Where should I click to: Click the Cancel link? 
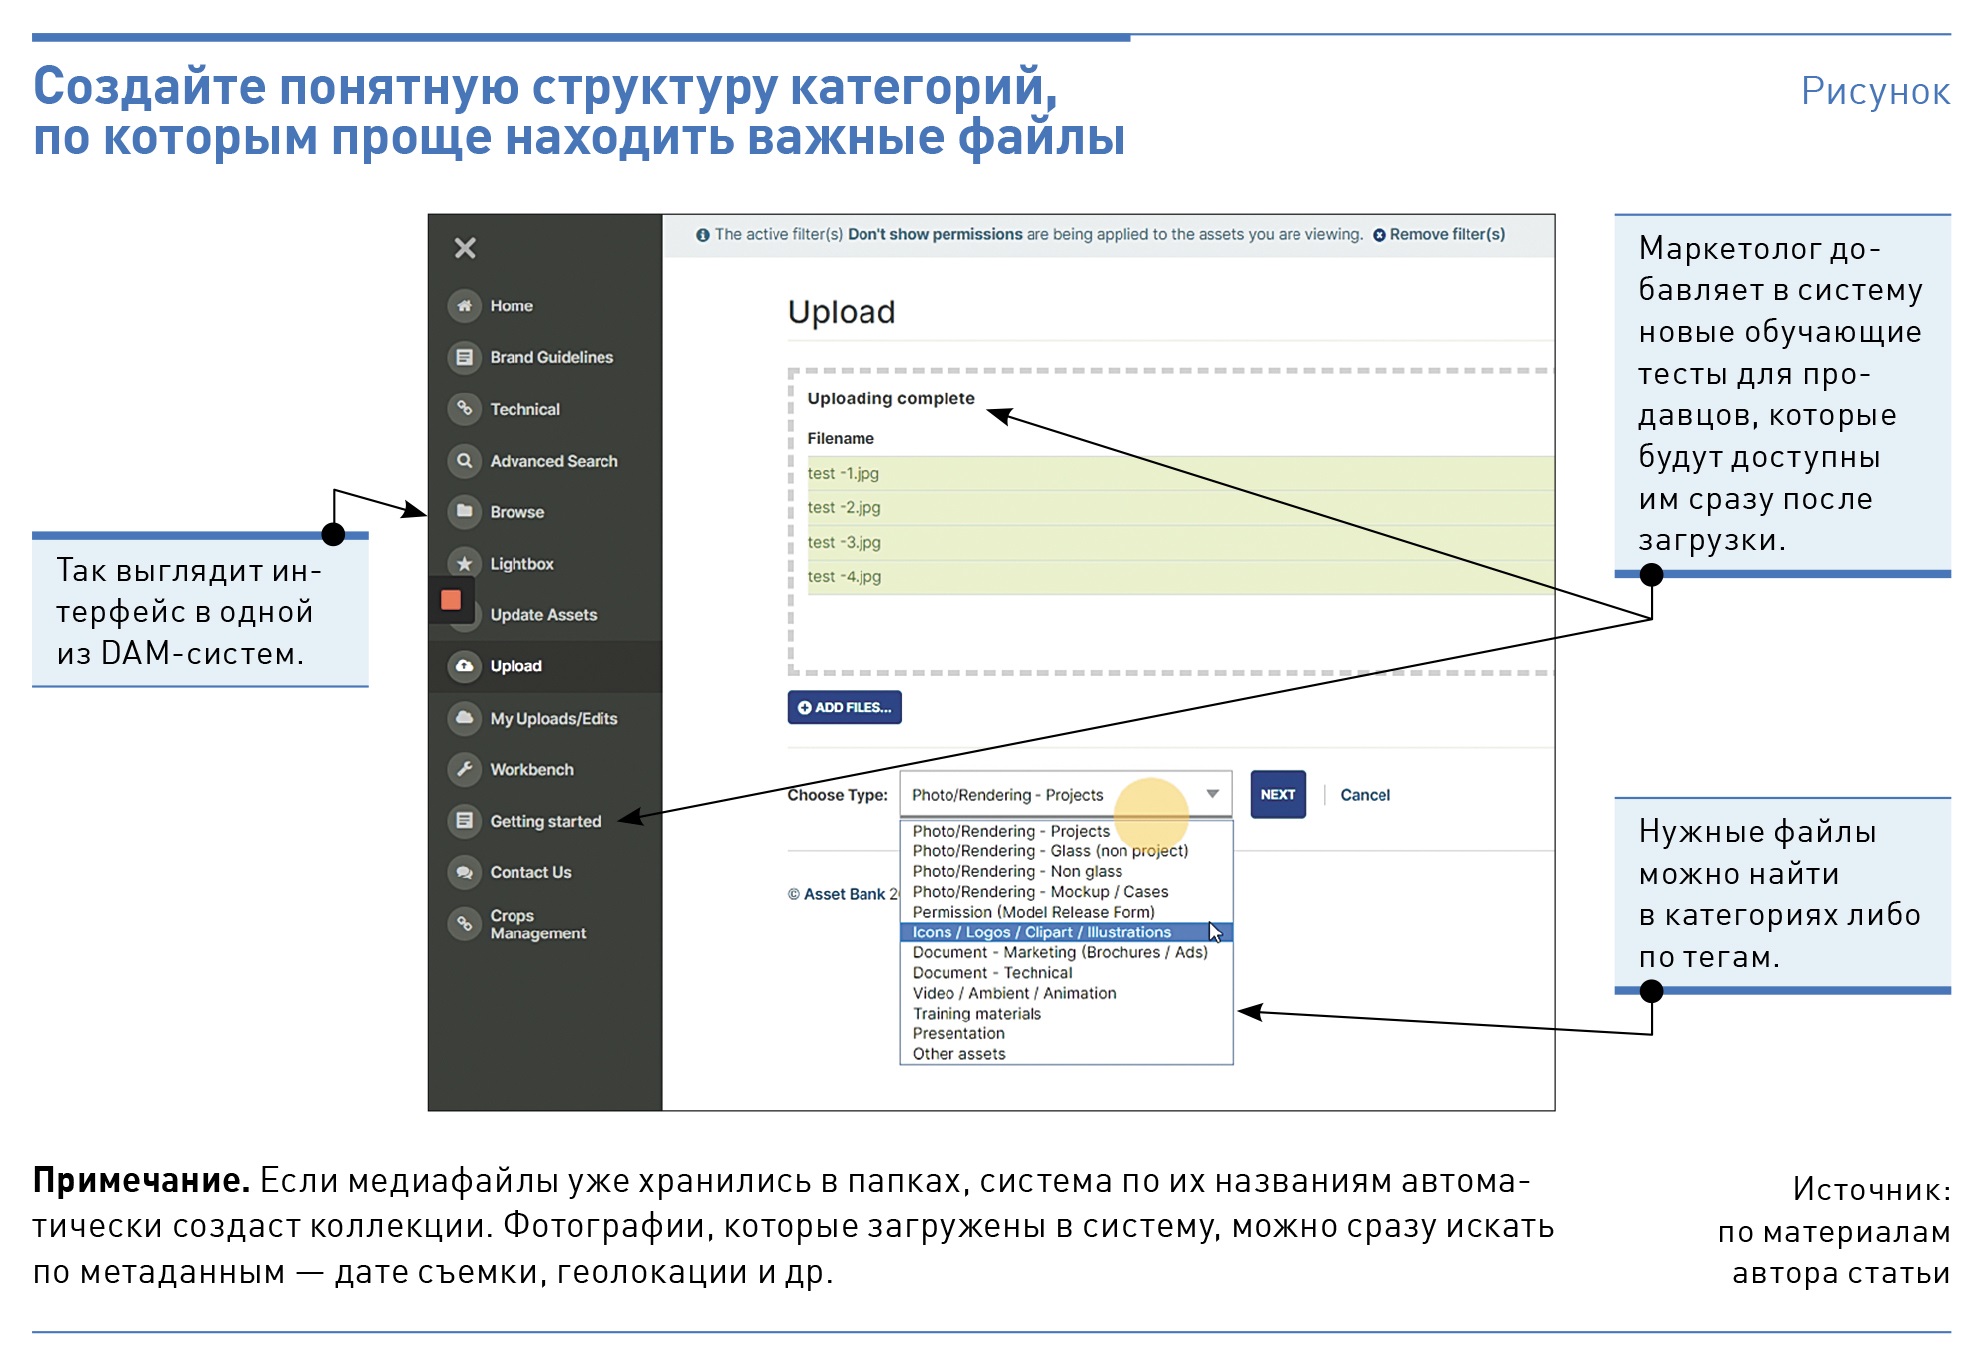click(1365, 795)
